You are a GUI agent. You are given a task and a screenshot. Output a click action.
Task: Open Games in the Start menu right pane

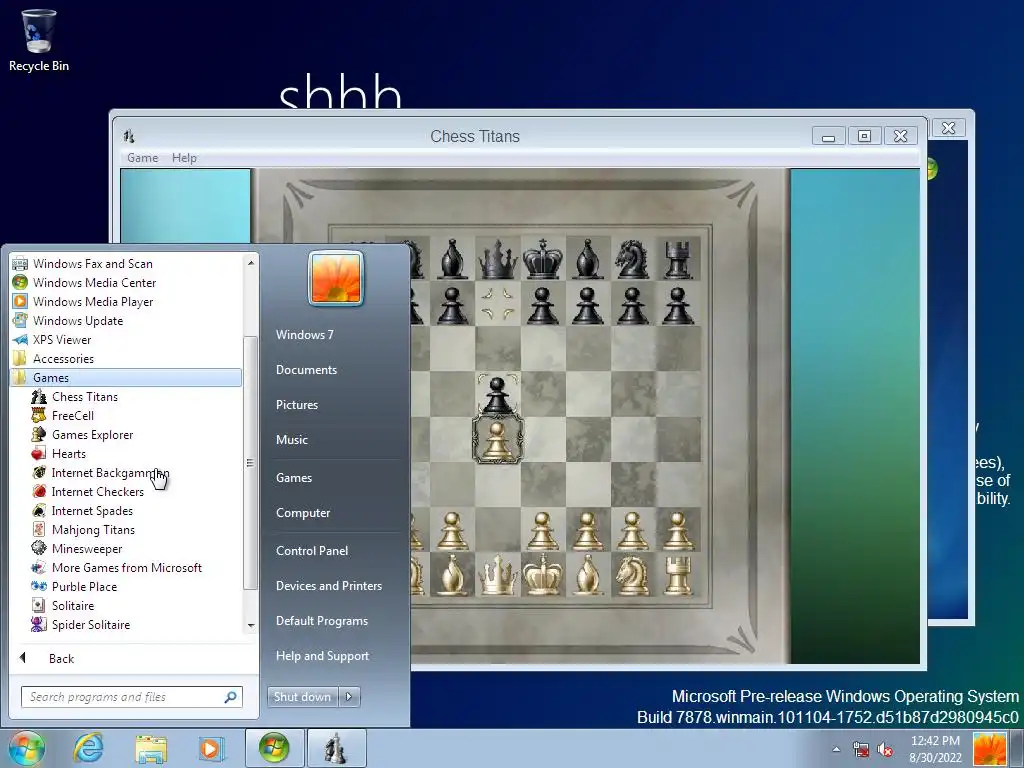(294, 478)
